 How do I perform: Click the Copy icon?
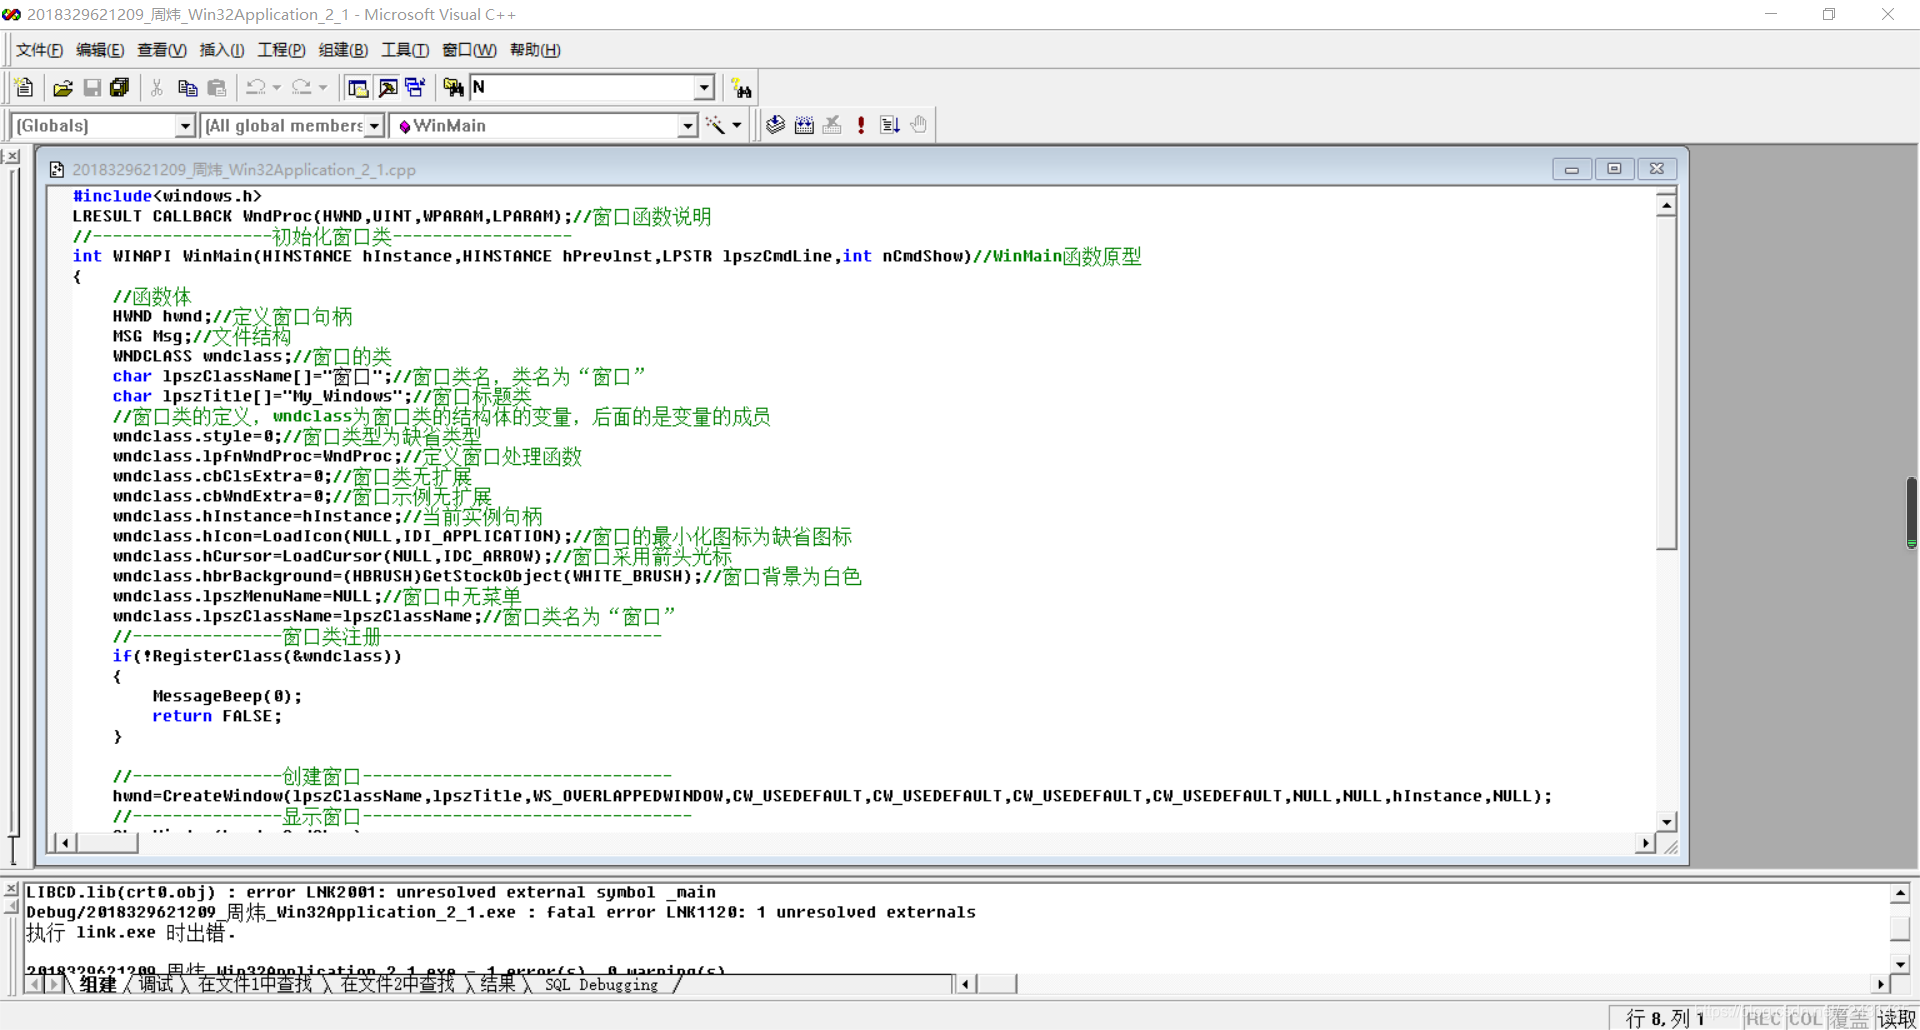(x=187, y=88)
